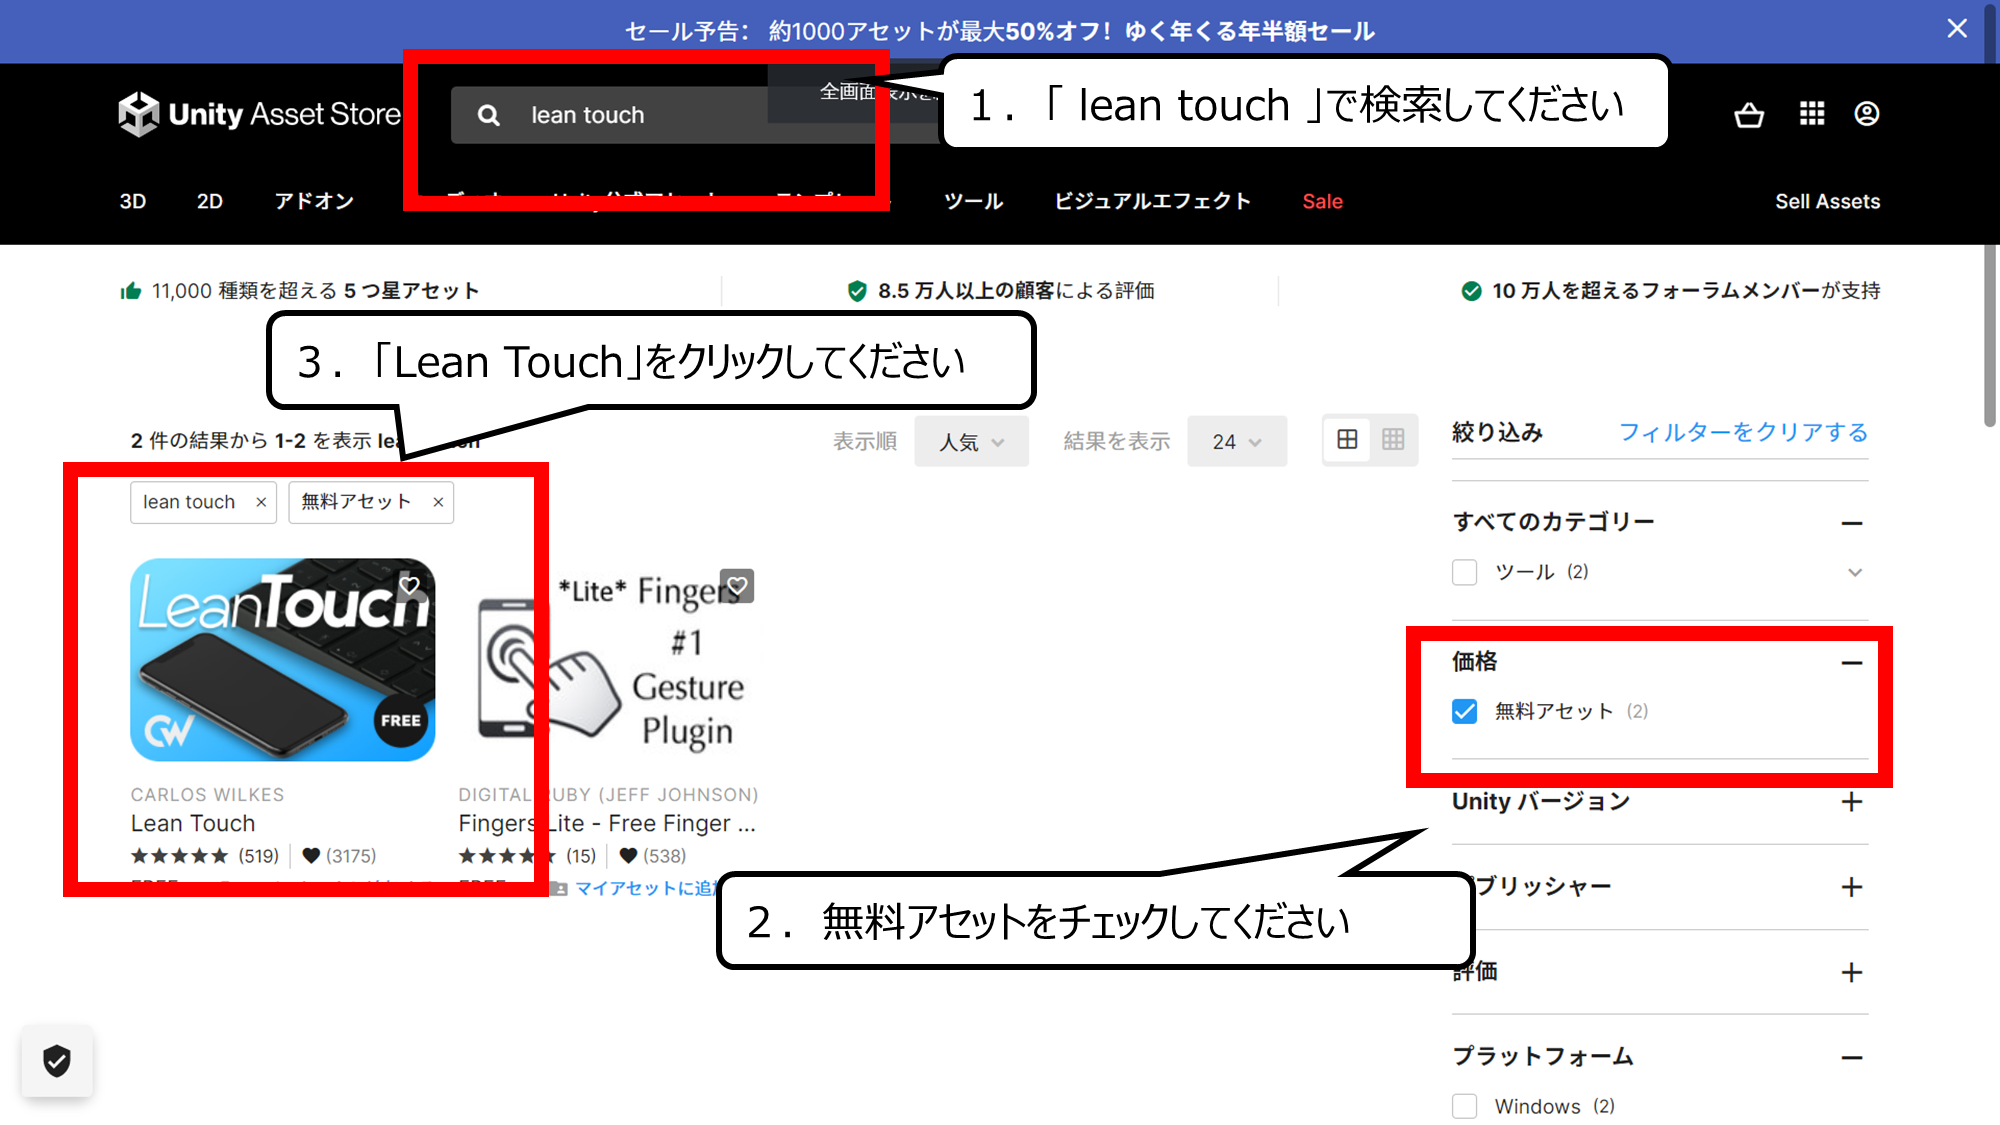2000x1125 pixels.
Task: Collapse the すべてのカテゴリー section
Action: [1852, 523]
